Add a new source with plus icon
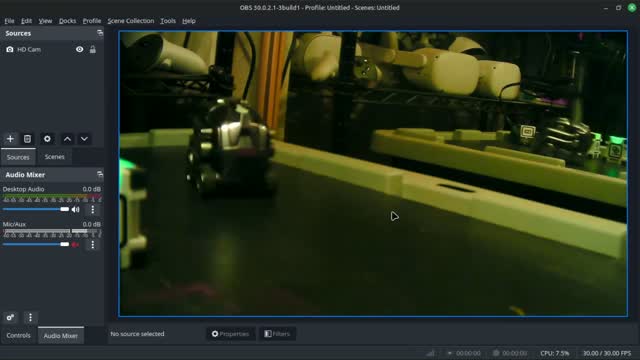 10,139
